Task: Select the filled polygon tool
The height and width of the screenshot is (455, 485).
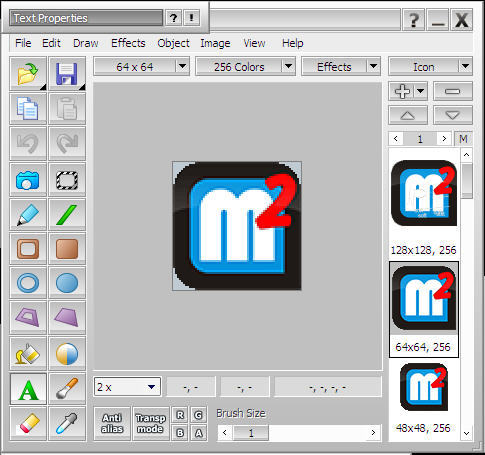Action: point(67,317)
